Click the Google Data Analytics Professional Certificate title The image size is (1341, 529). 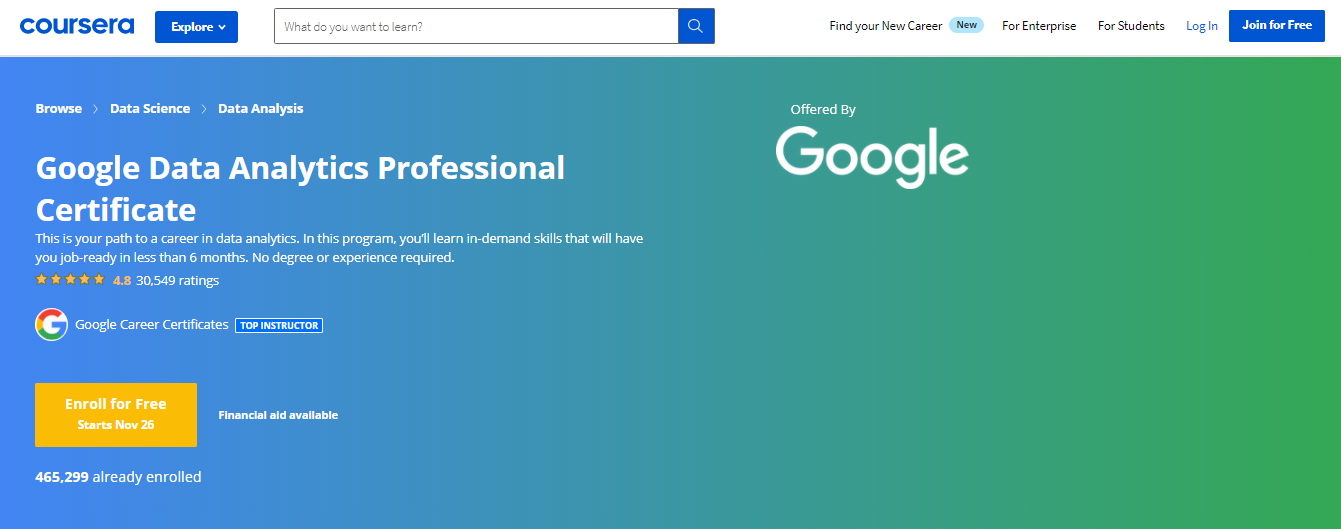[x=300, y=188]
